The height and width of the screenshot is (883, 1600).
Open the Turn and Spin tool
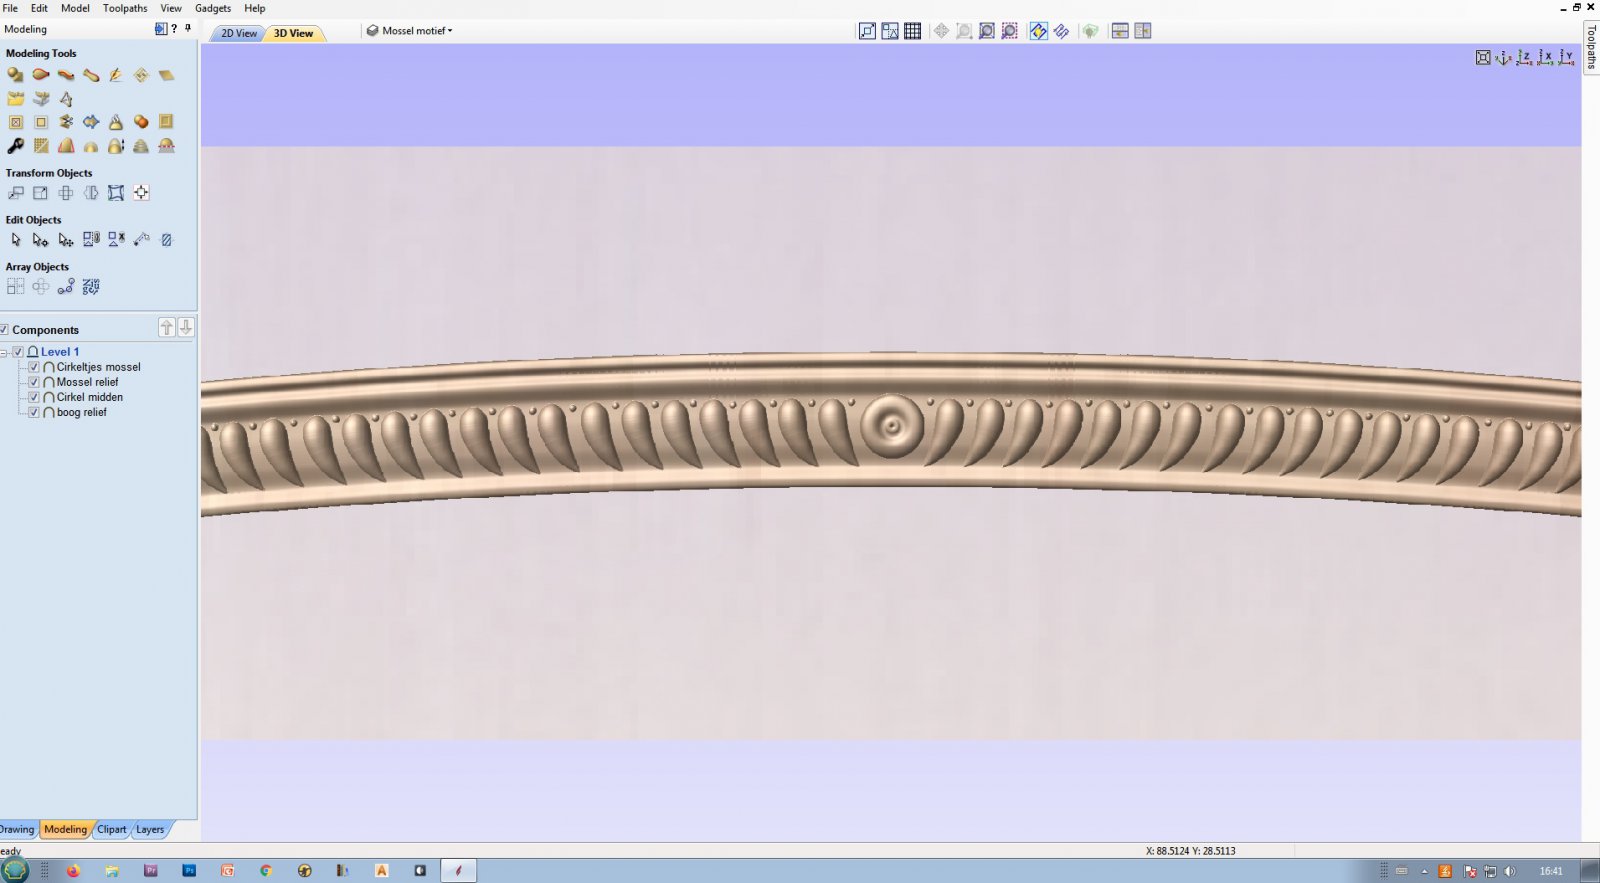(91, 75)
